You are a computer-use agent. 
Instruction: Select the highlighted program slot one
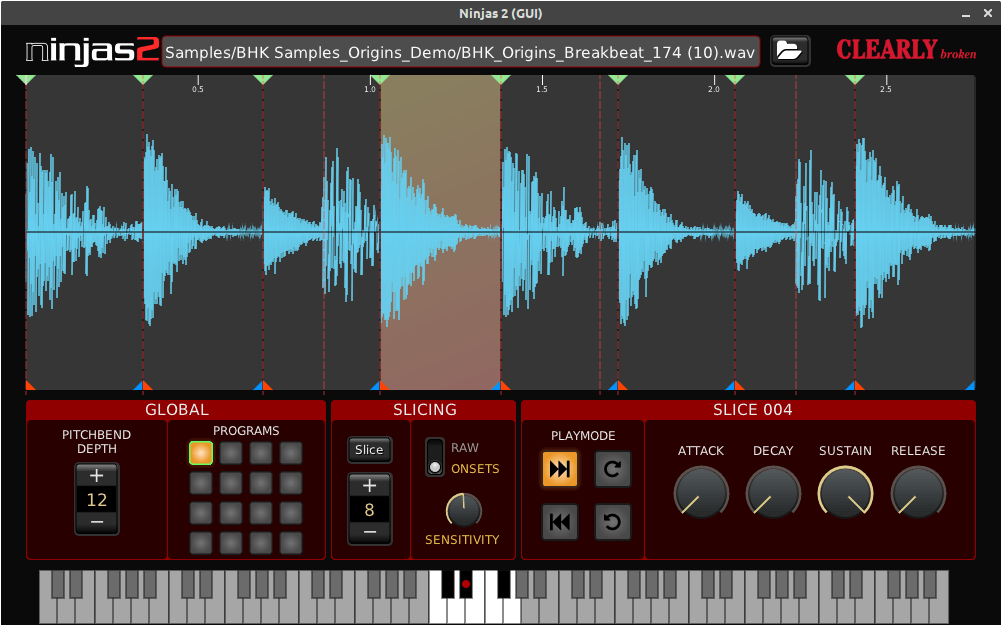[203, 455]
